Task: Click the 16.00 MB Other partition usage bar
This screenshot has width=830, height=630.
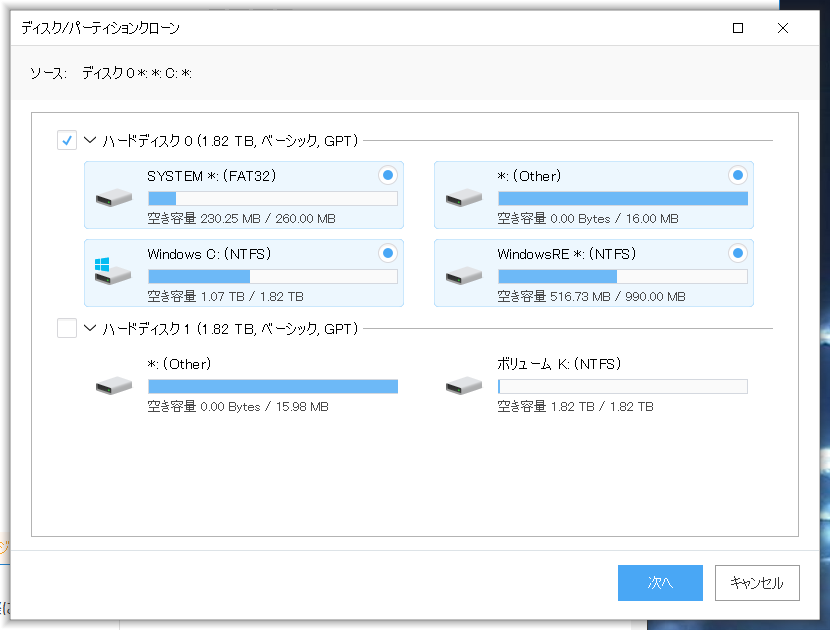Action: [x=622, y=199]
